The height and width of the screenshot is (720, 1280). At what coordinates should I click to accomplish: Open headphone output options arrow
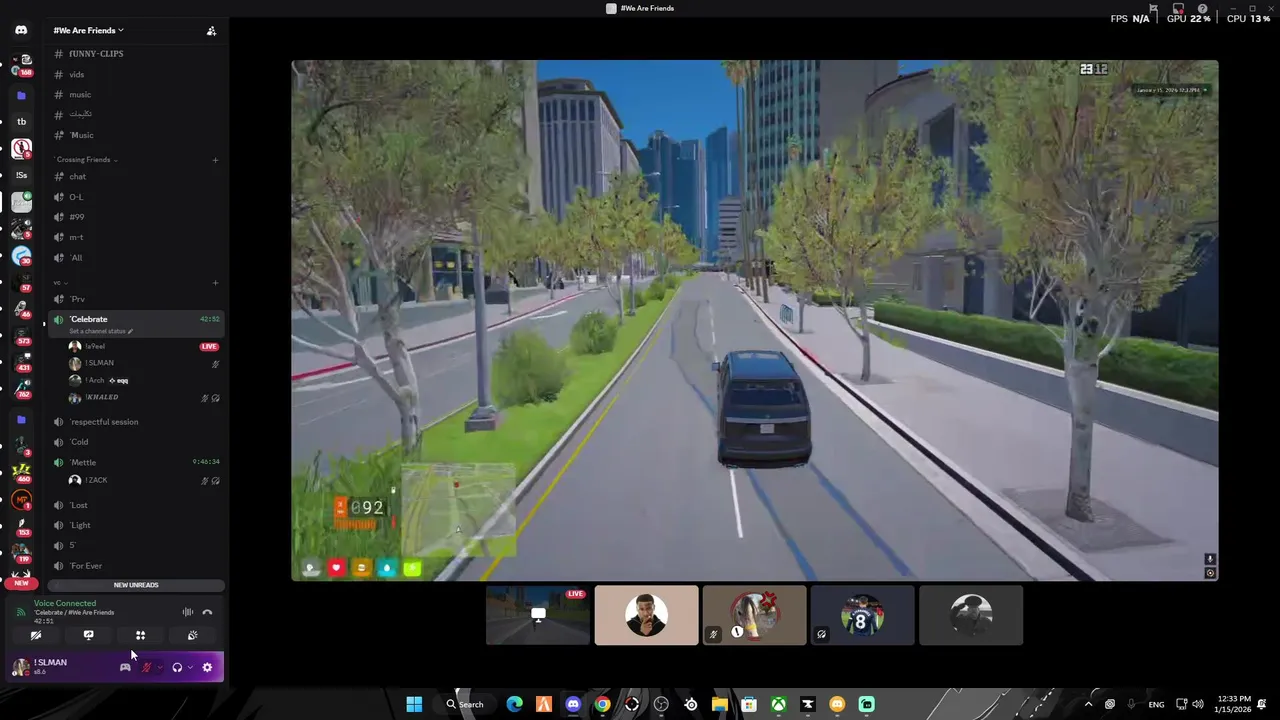click(x=190, y=667)
